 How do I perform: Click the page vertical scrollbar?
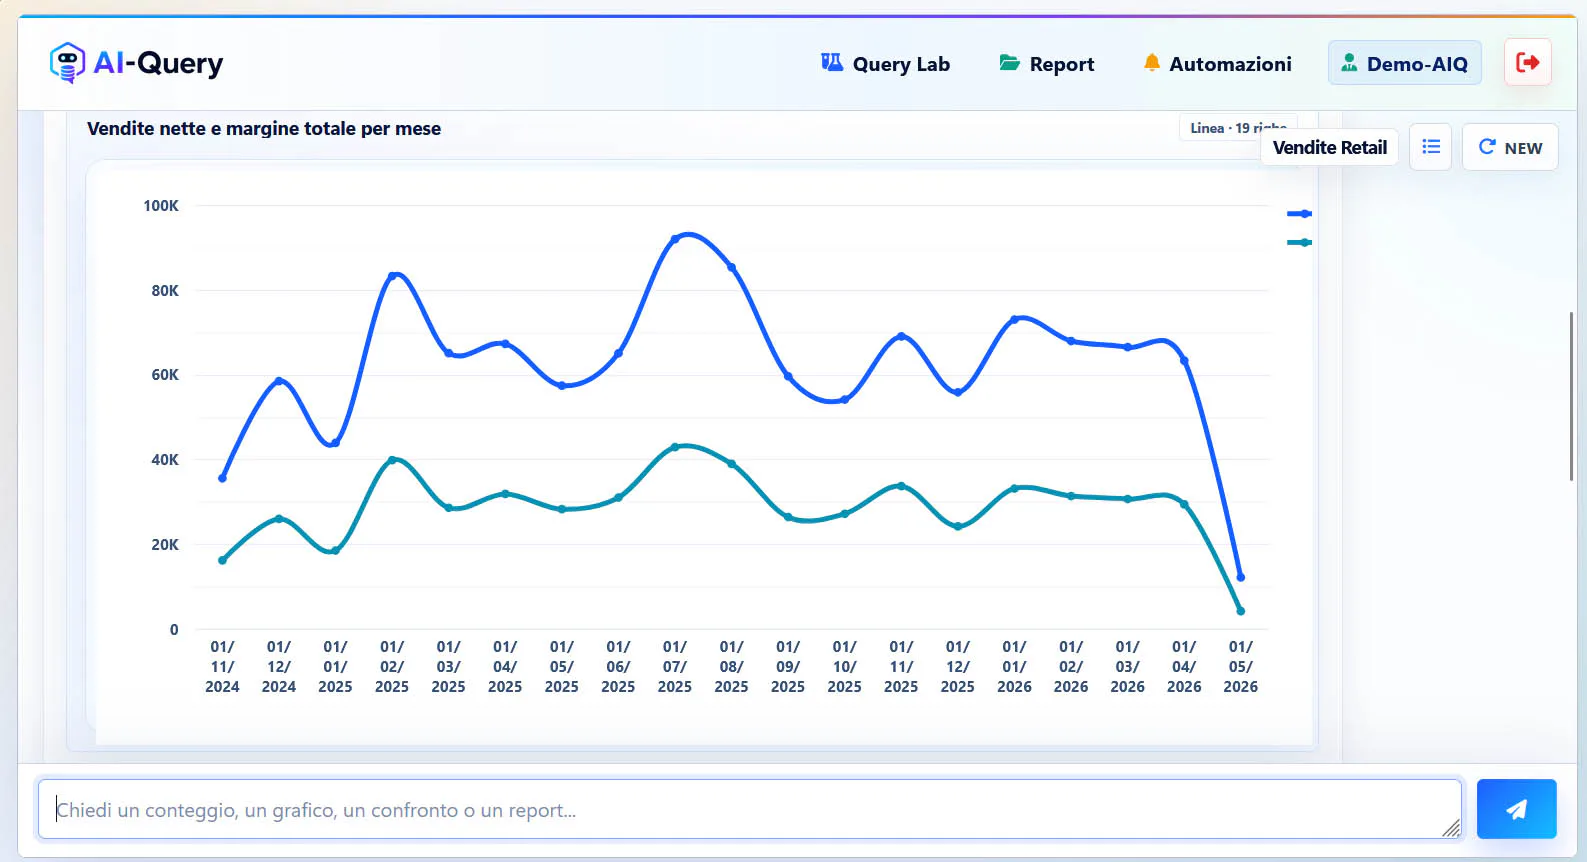[1571, 396]
